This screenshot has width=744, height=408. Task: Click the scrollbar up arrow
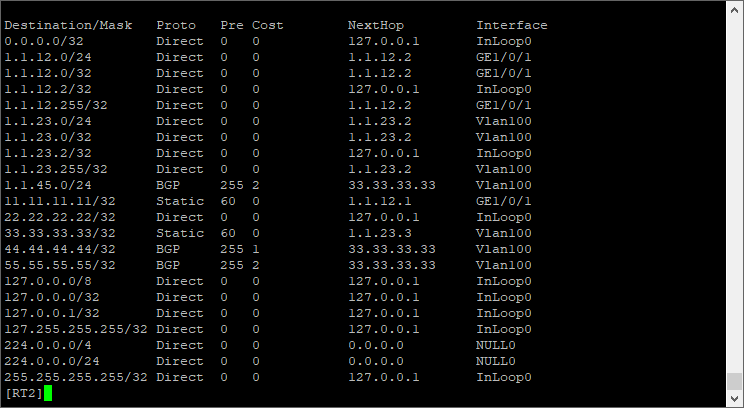tap(735, 9)
